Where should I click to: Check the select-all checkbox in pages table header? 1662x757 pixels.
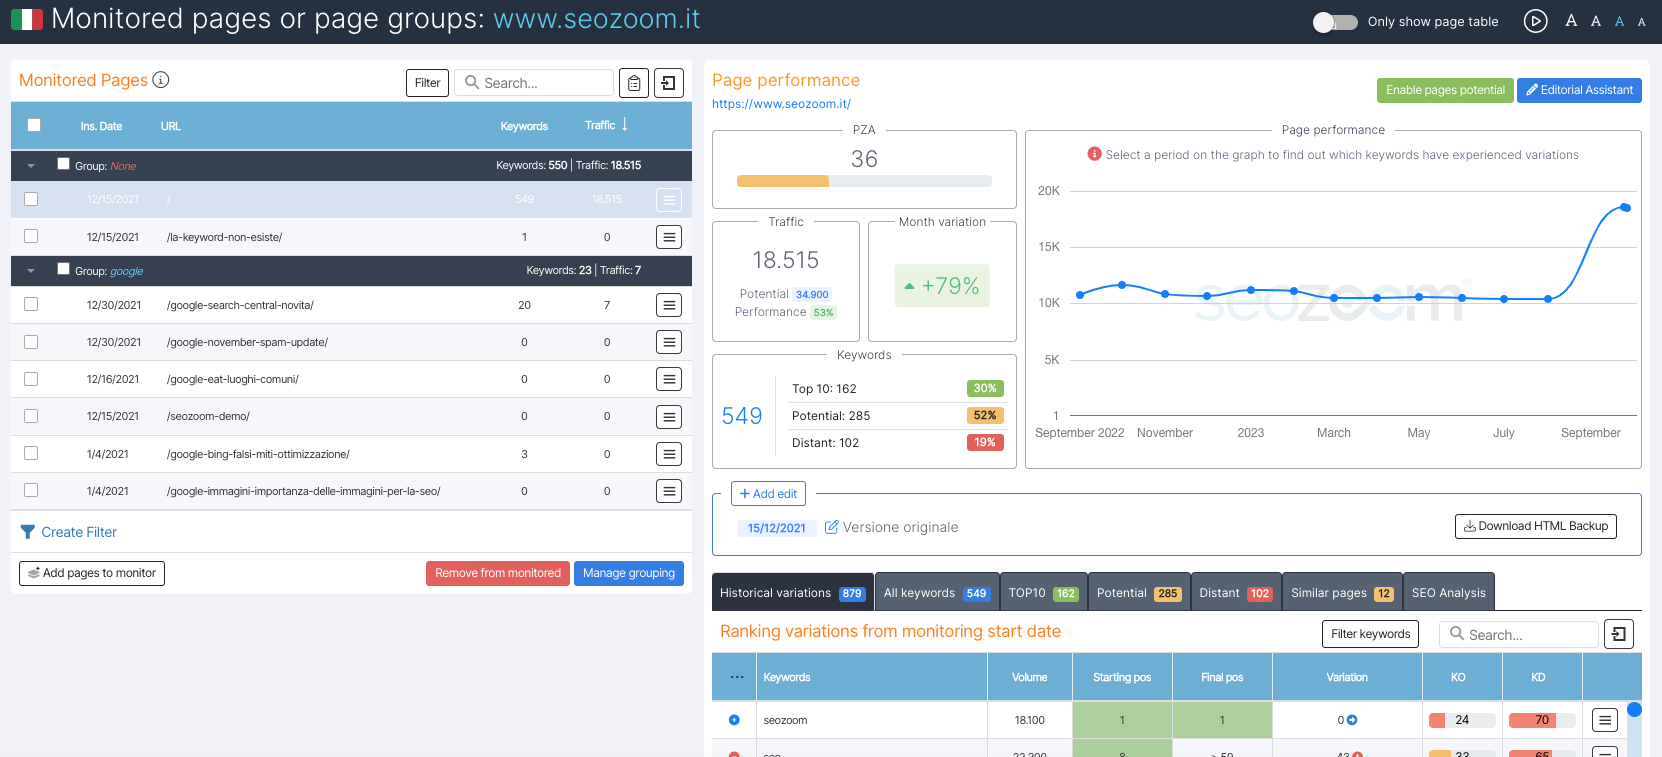(34, 125)
